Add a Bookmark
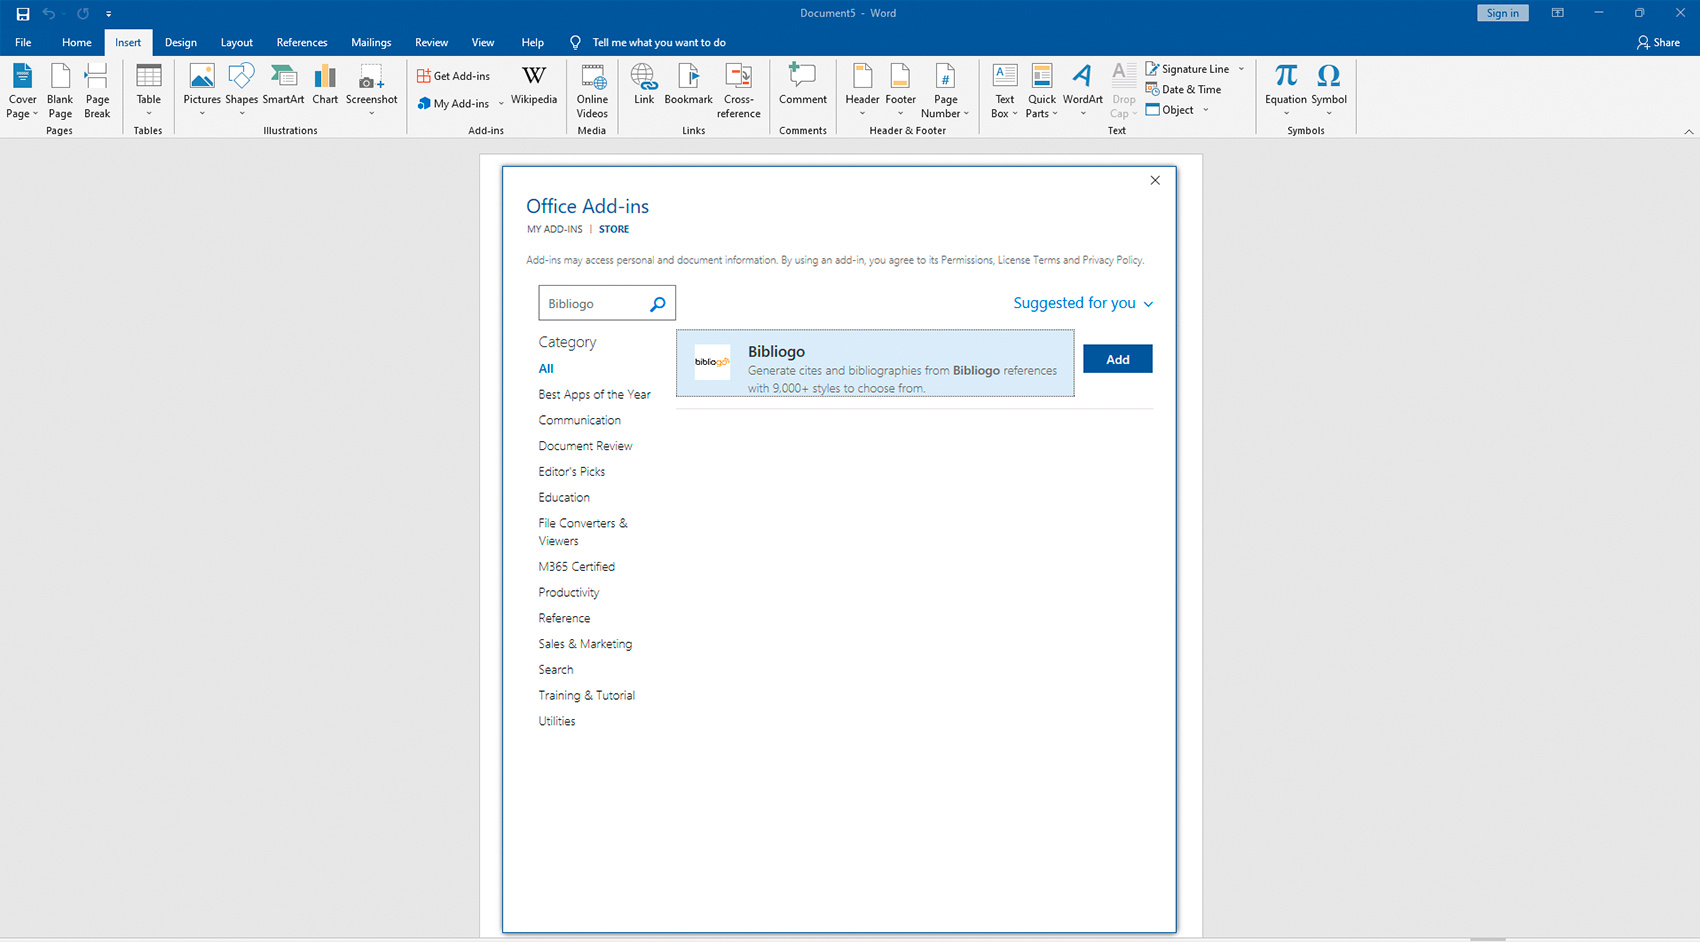This screenshot has width=1700, height=942. coord(688,85)
